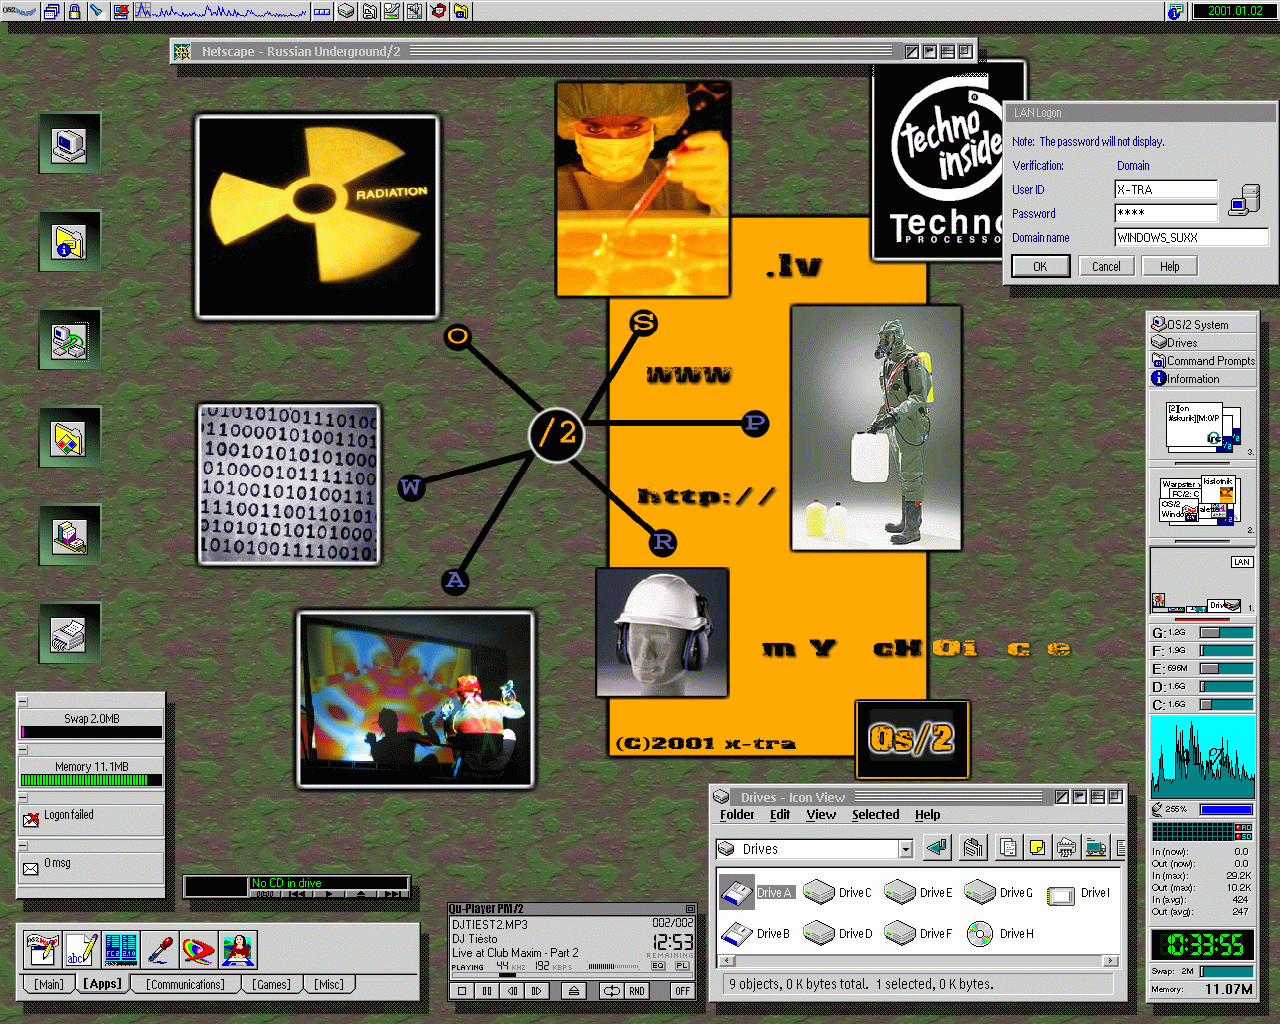Switch to the [Misc] launcher tab
Viewport: 1280px width, 1024px height.
(329, 984)
